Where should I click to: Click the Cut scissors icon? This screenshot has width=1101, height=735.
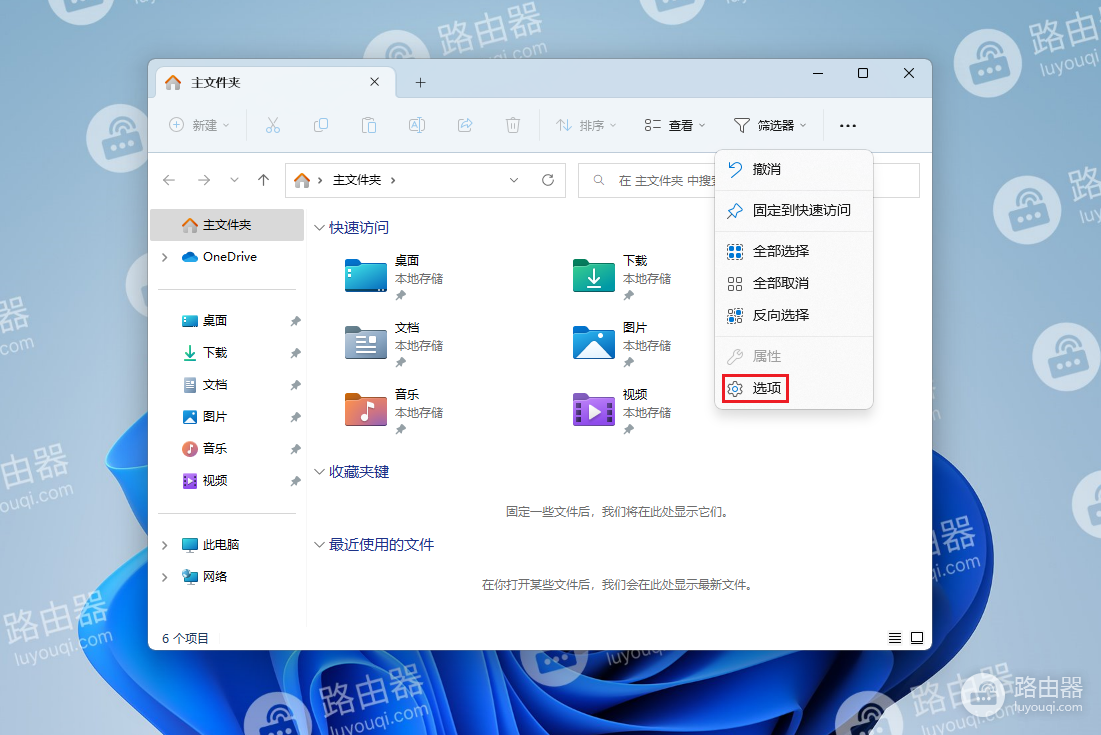(272, 125)
